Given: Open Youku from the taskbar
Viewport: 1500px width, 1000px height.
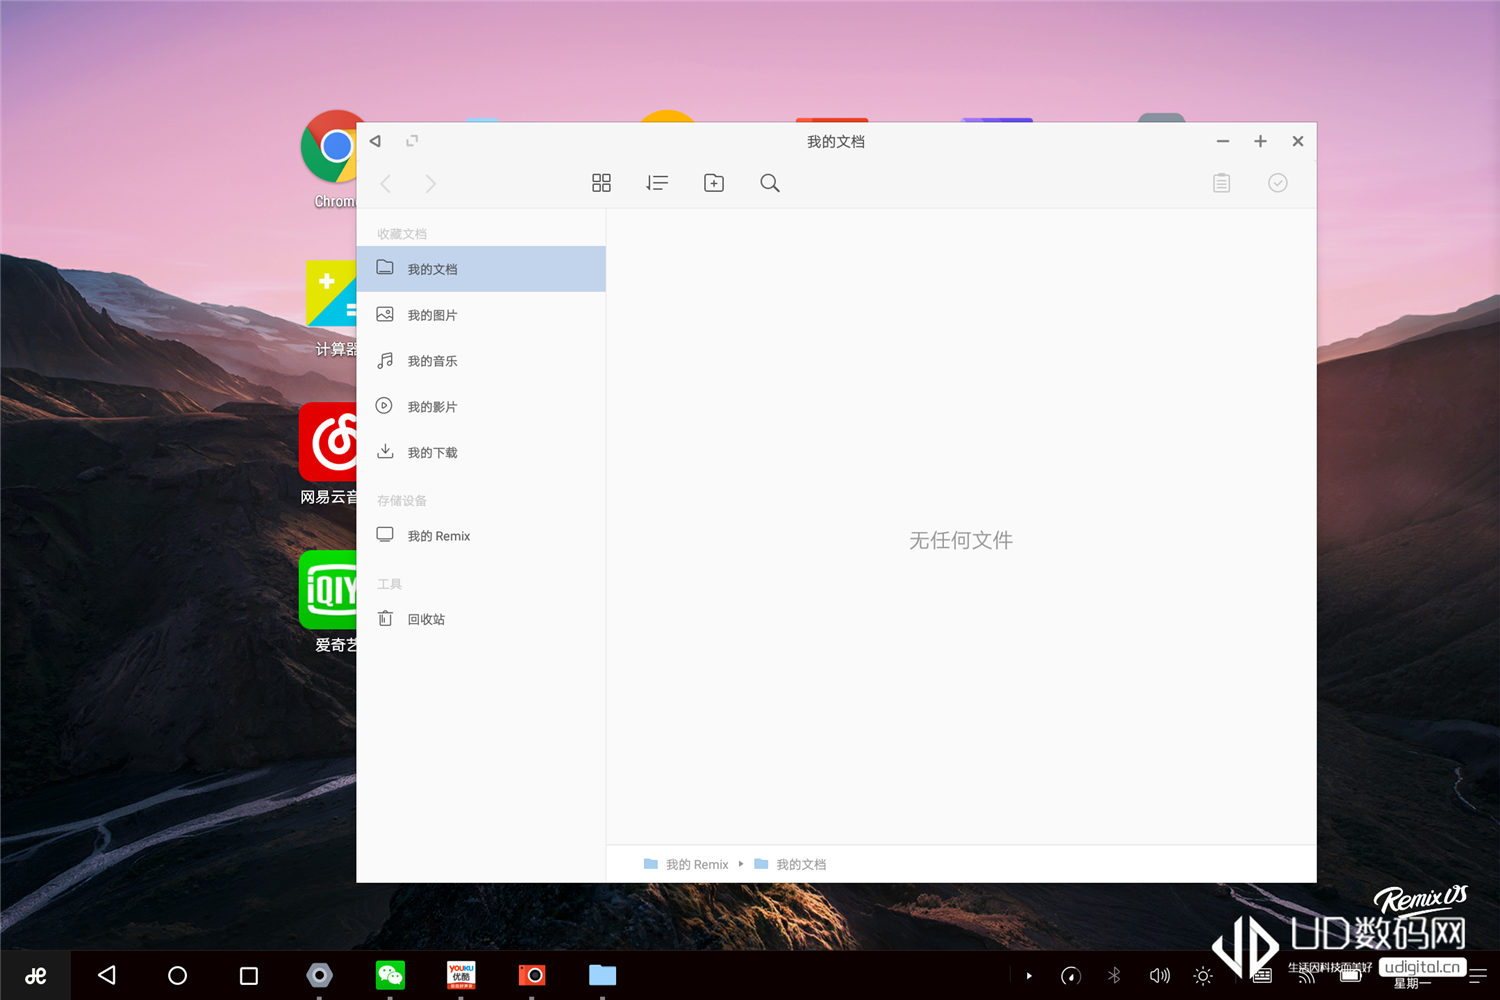Looking at the screenshot, I should [461, 975].
